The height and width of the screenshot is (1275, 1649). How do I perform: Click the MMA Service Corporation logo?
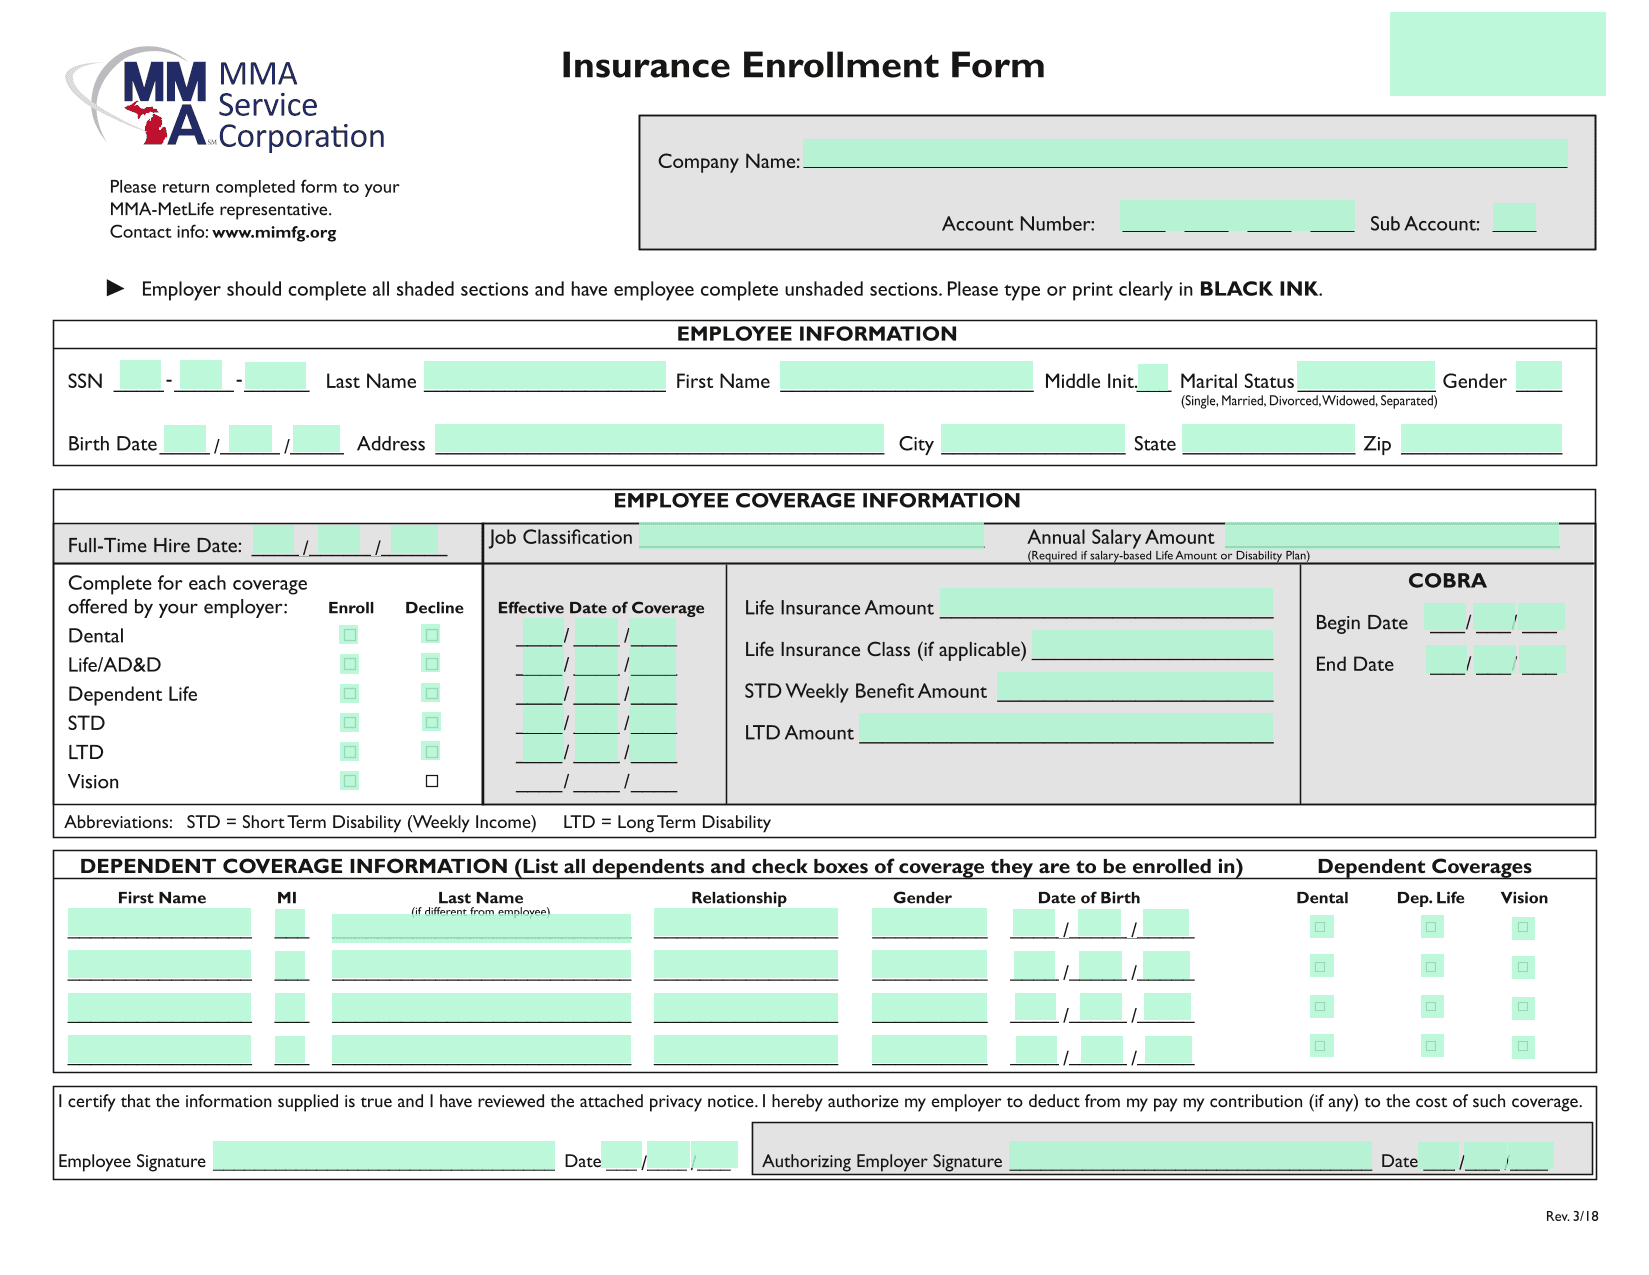[x=225, y=100]
